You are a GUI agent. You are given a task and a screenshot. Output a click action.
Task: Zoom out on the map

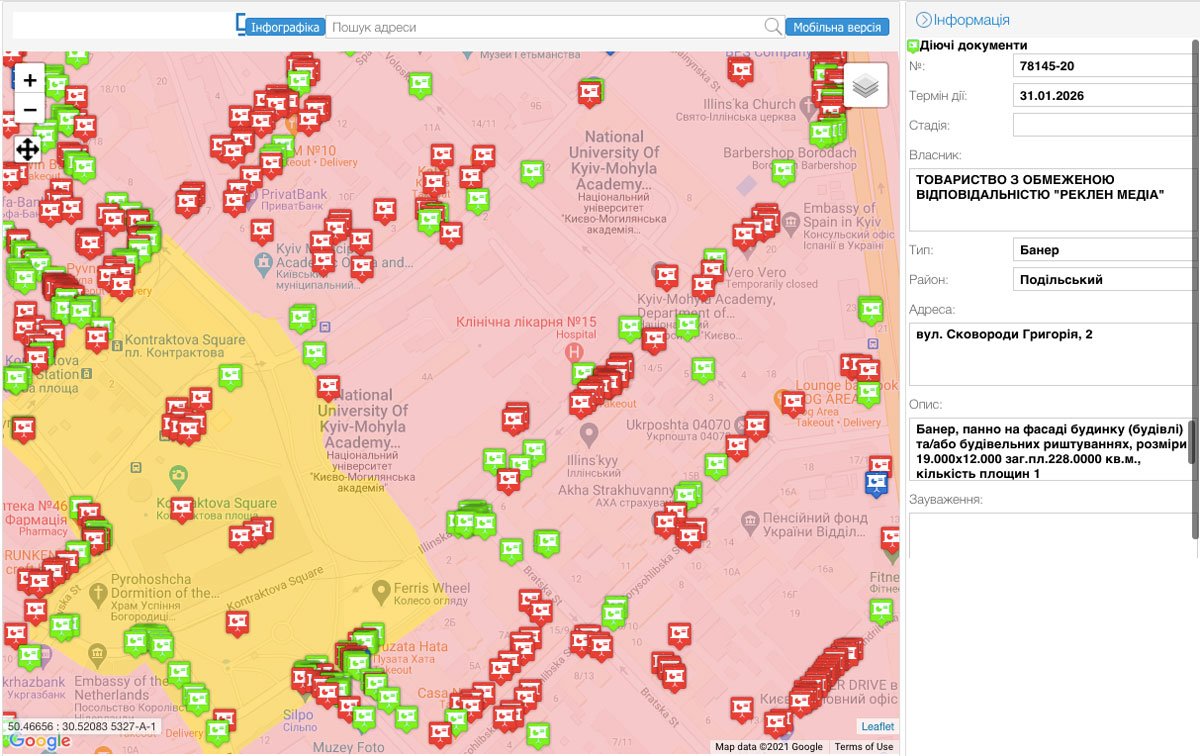[x=29, y=110]
